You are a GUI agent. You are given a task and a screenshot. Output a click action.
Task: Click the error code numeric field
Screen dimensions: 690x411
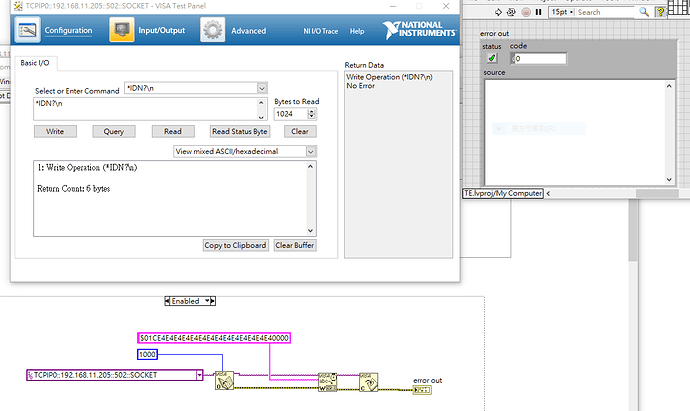[540, 59]
